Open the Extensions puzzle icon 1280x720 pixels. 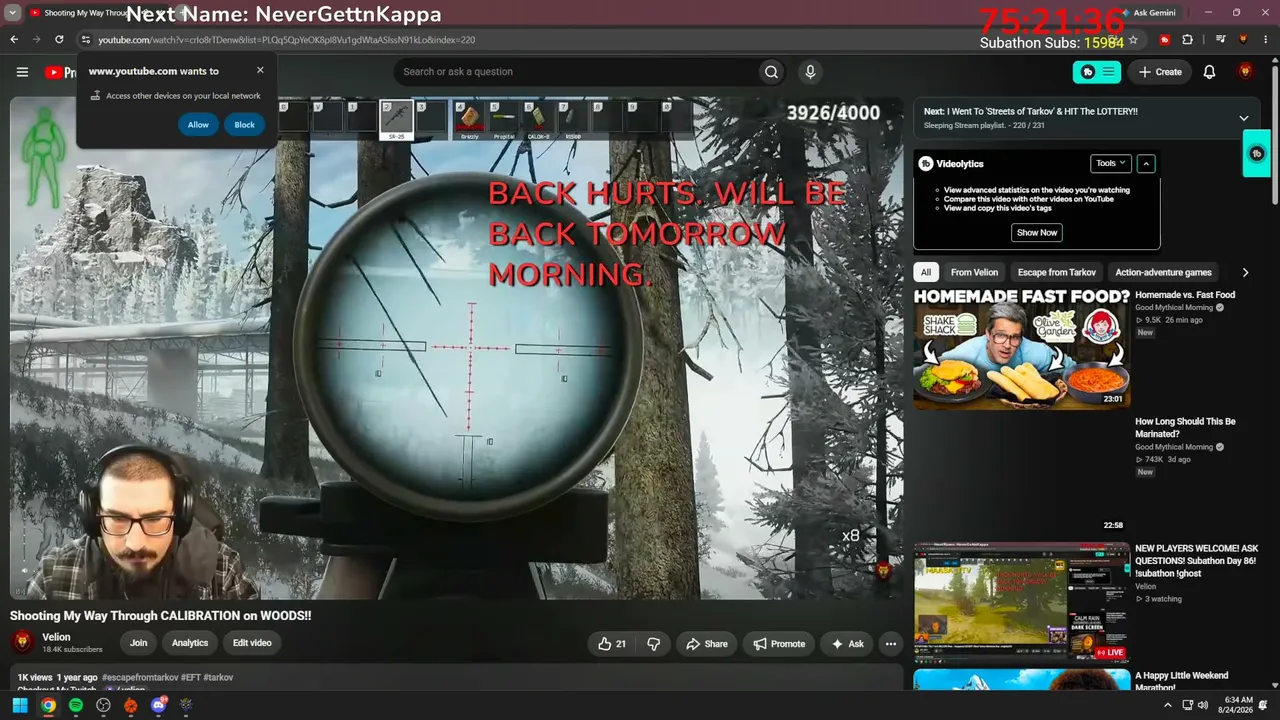1187,40
